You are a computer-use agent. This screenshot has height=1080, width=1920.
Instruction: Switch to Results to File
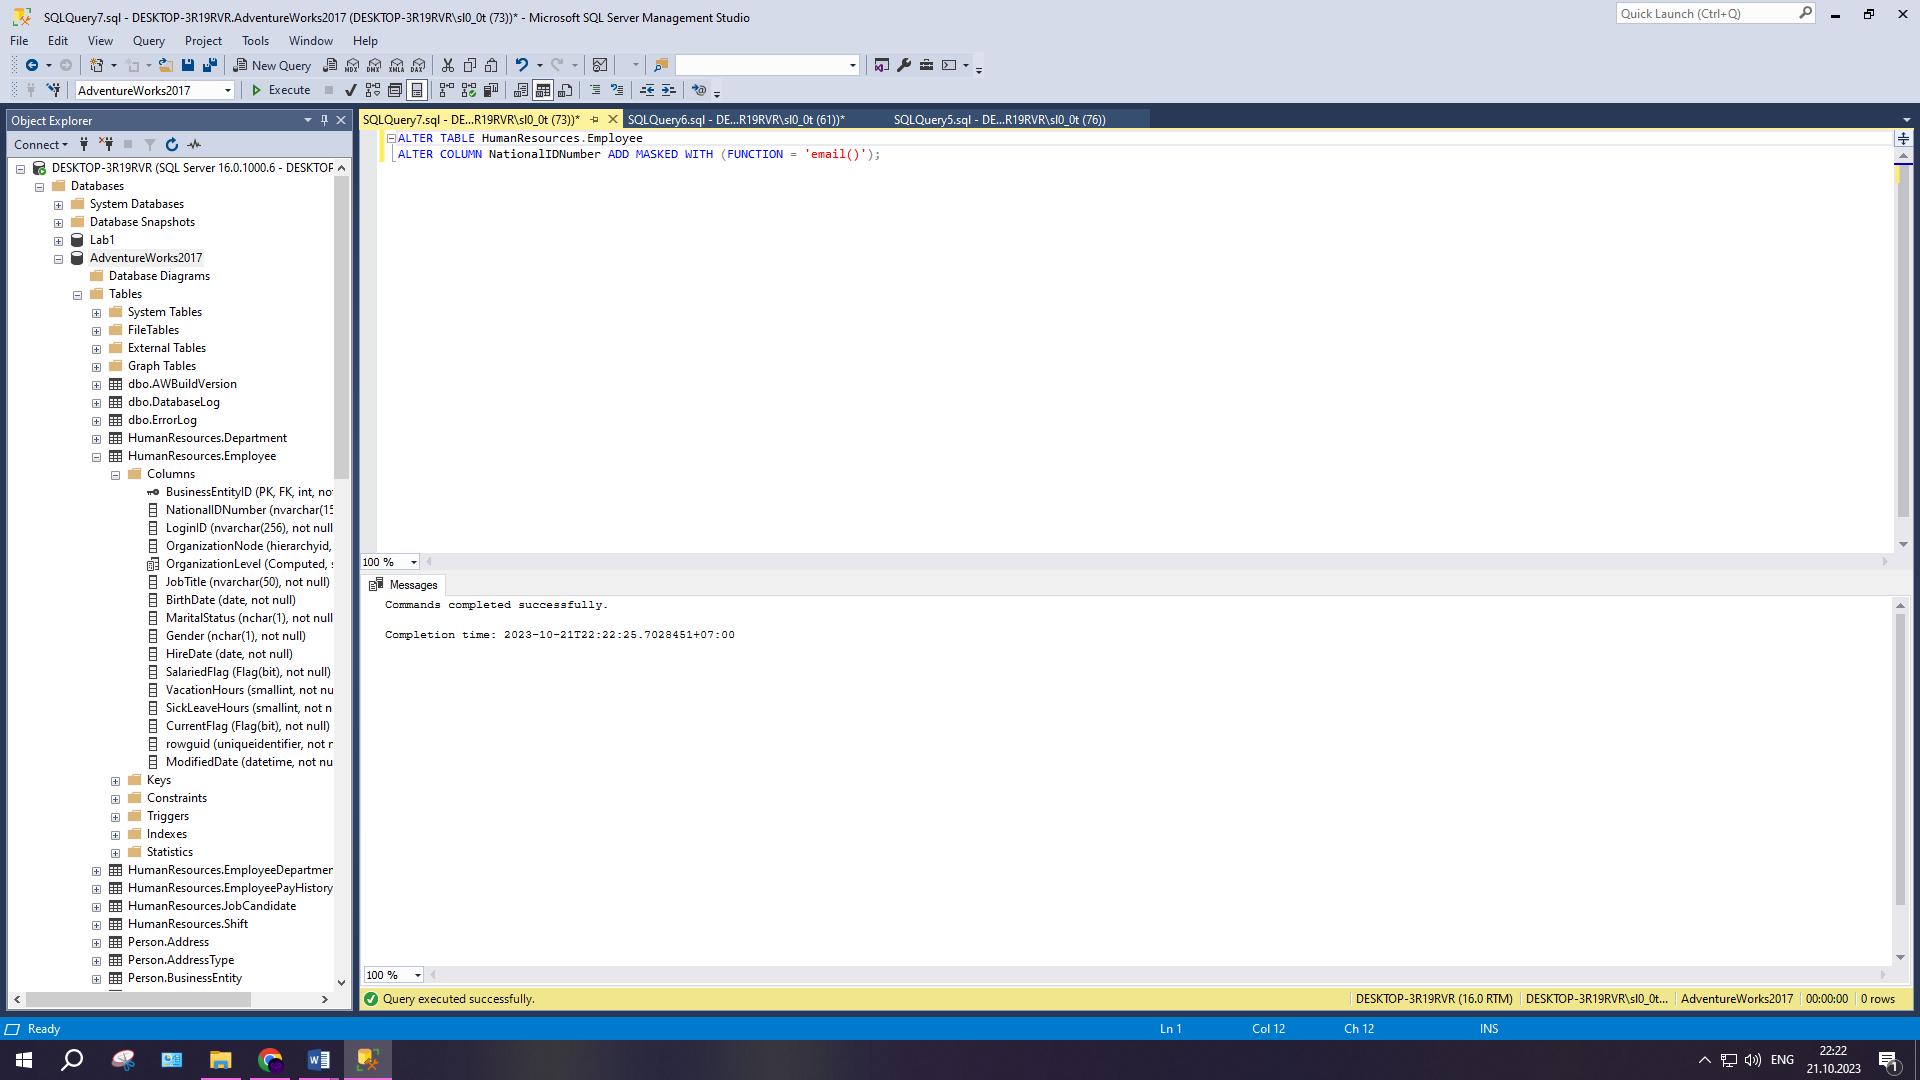coord(565,90)
